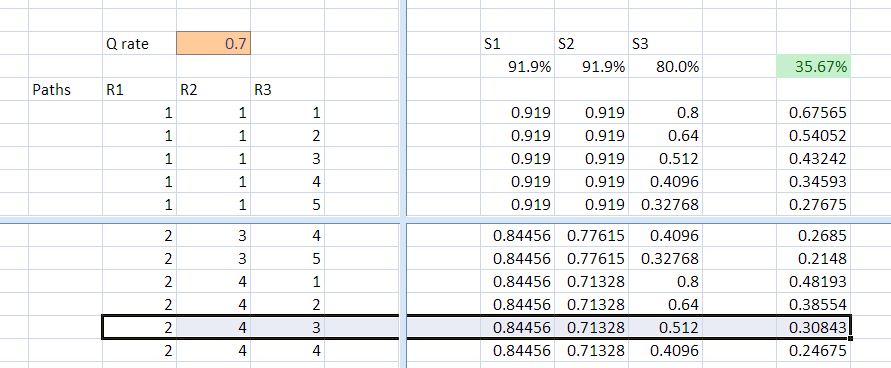Select the result cell 0.24675
Image resolution: width=891 pixels, height=368 pixels.
[x=813, y=351]
